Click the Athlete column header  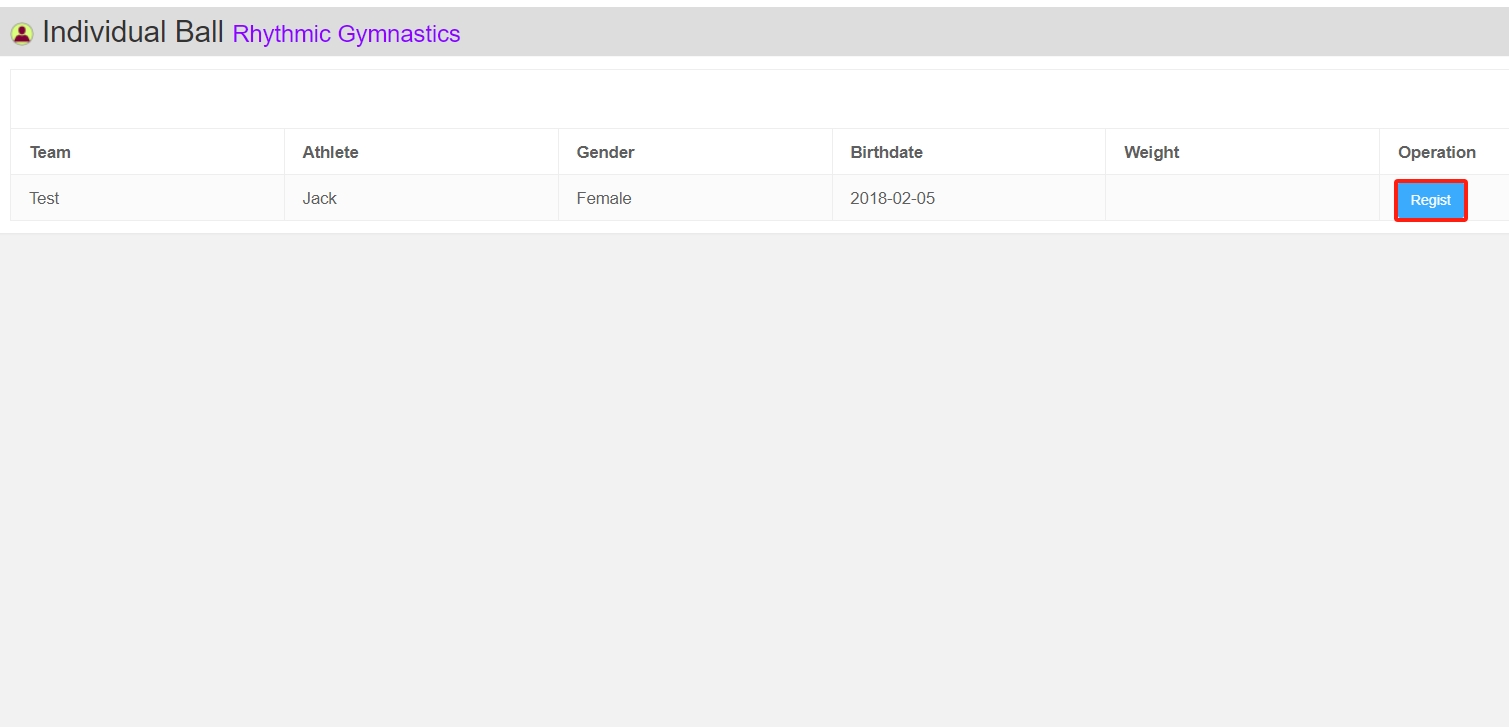pos(330,152)
